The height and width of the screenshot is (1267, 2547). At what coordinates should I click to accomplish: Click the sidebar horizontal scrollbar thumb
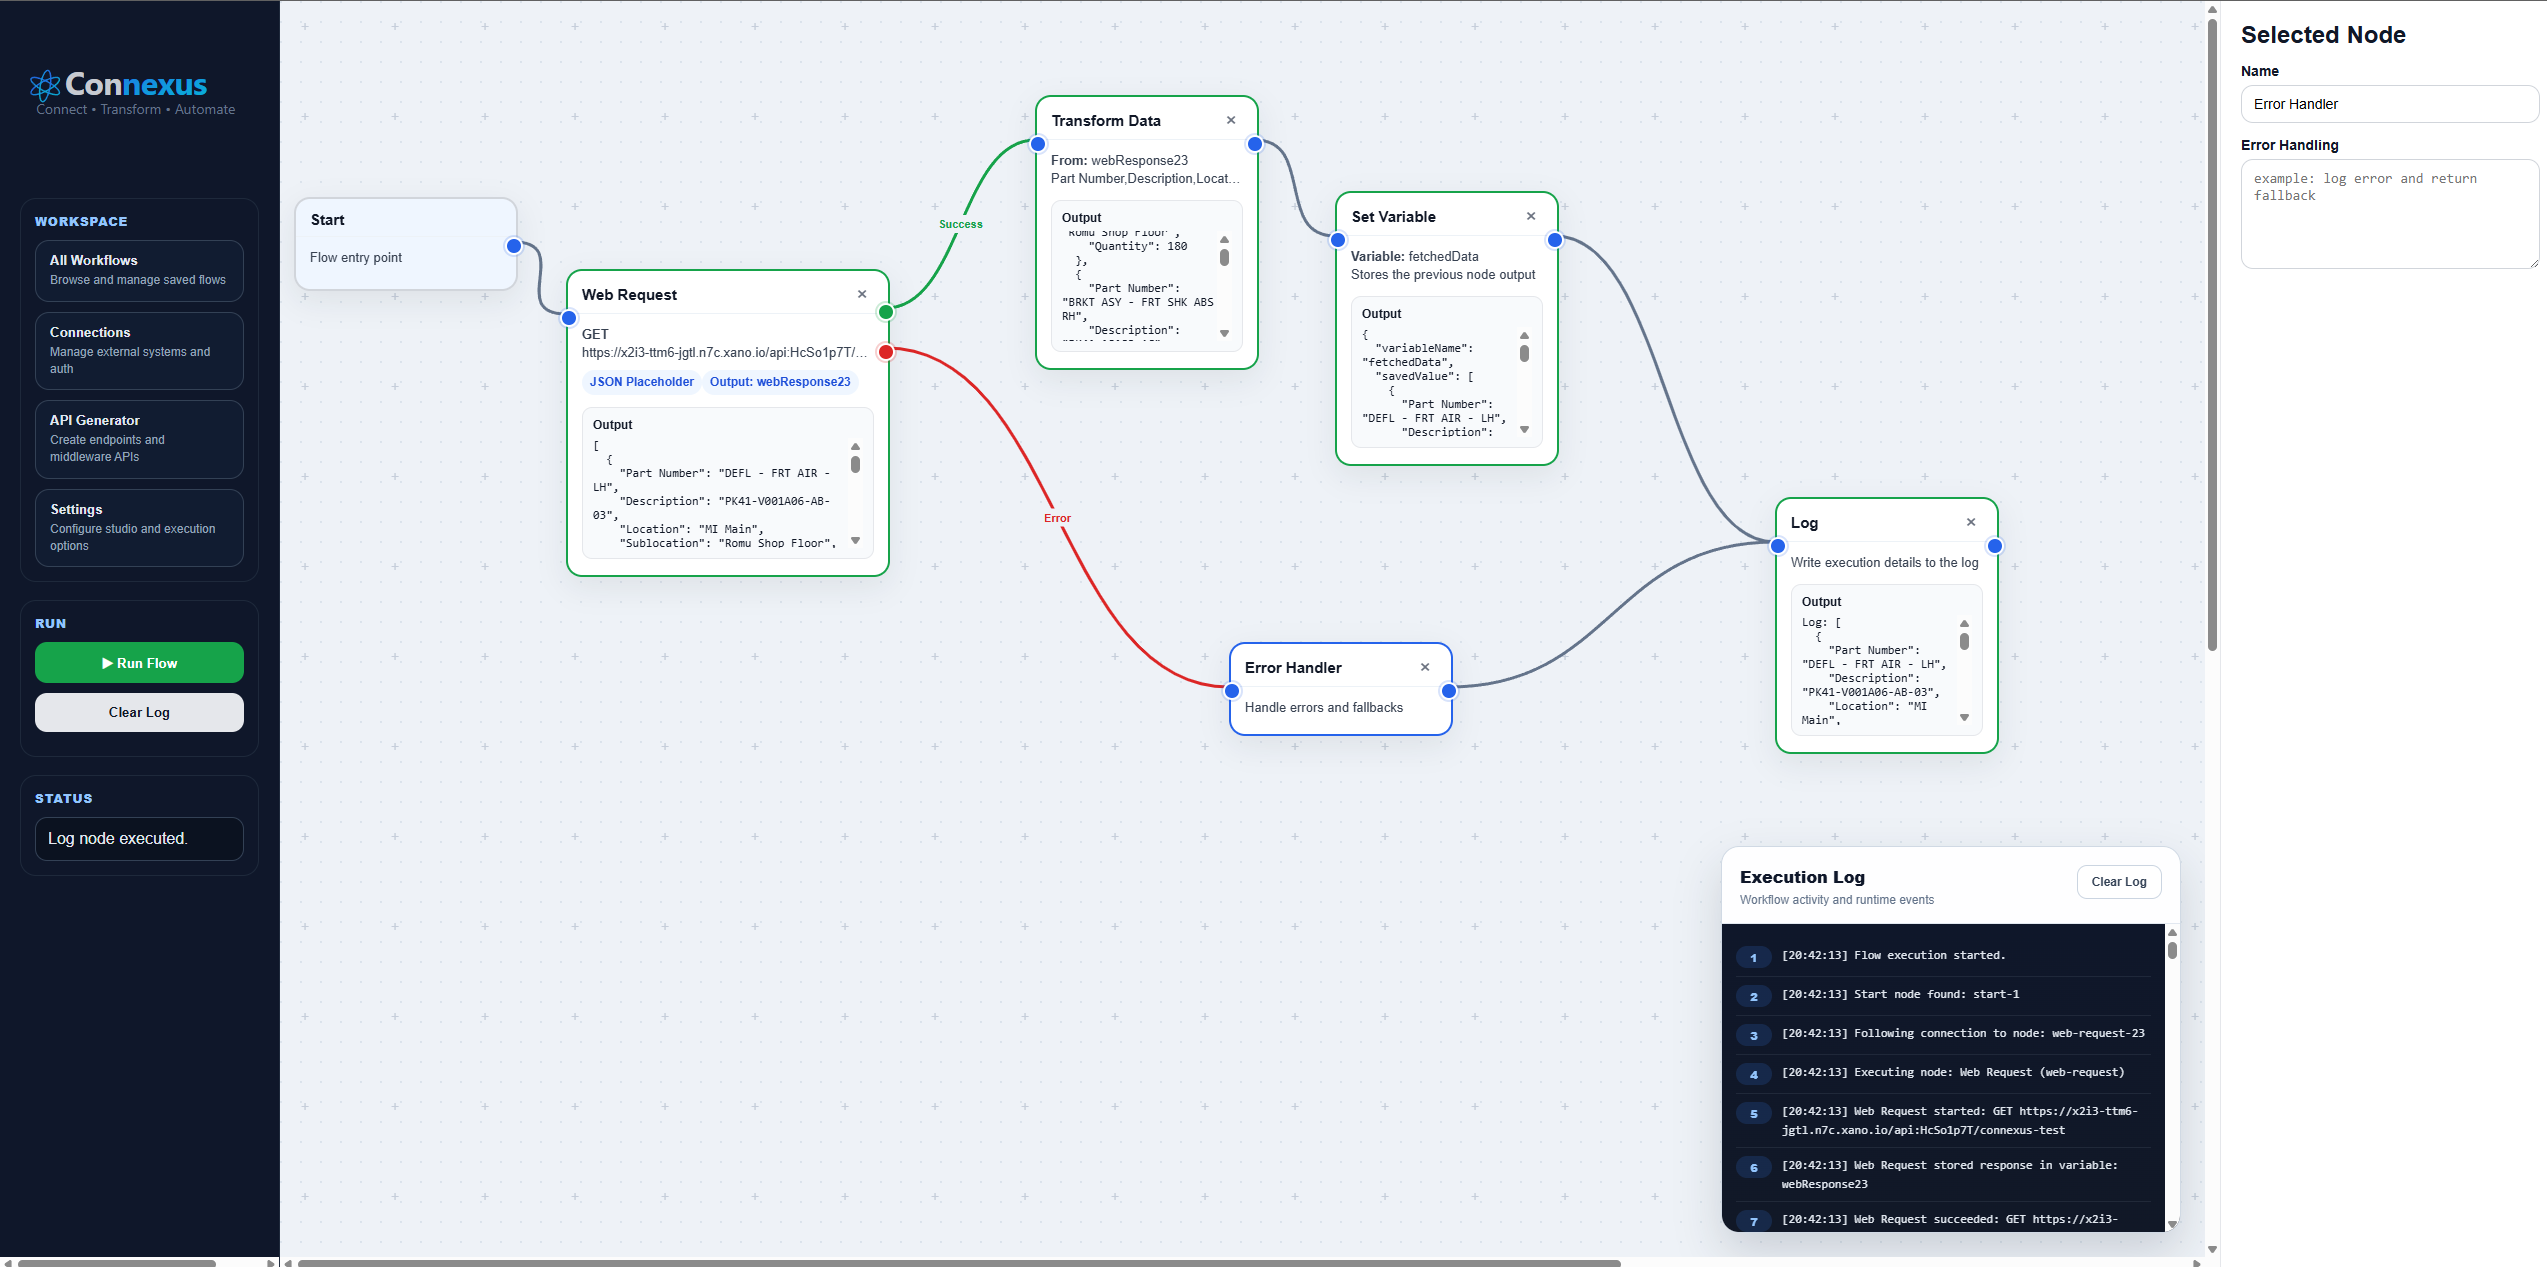[x=116, y=1263]
